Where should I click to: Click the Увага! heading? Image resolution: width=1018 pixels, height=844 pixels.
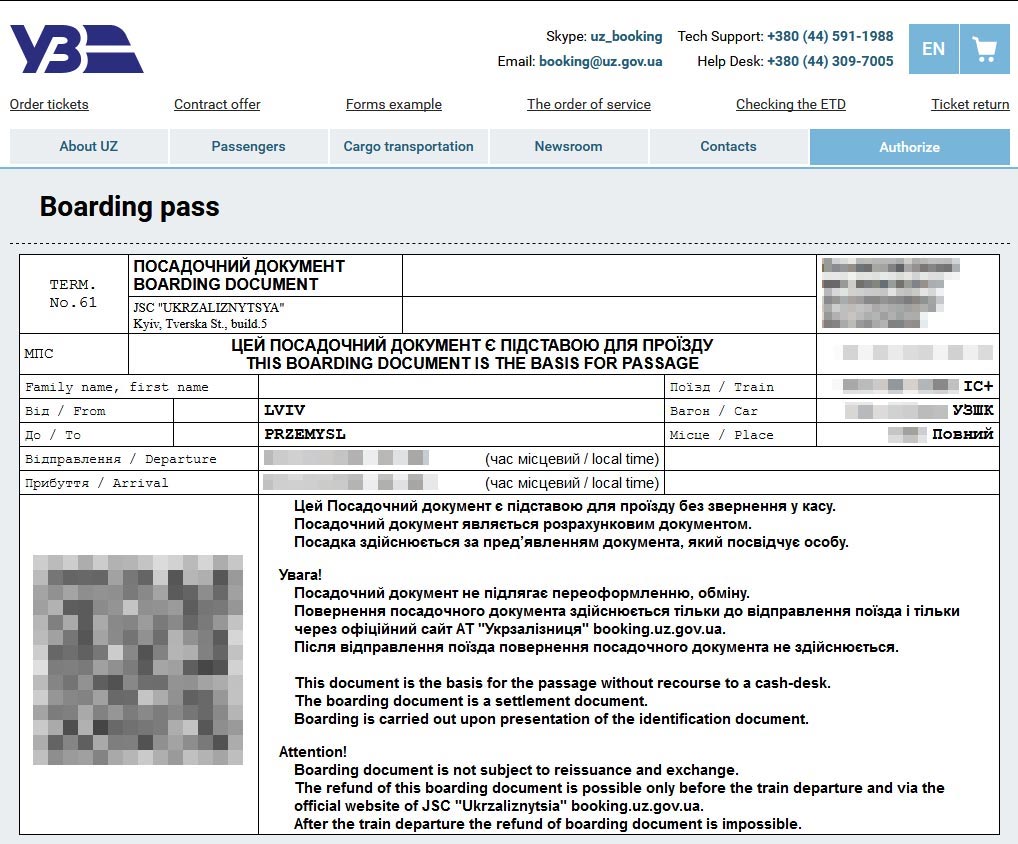[300, 575]
